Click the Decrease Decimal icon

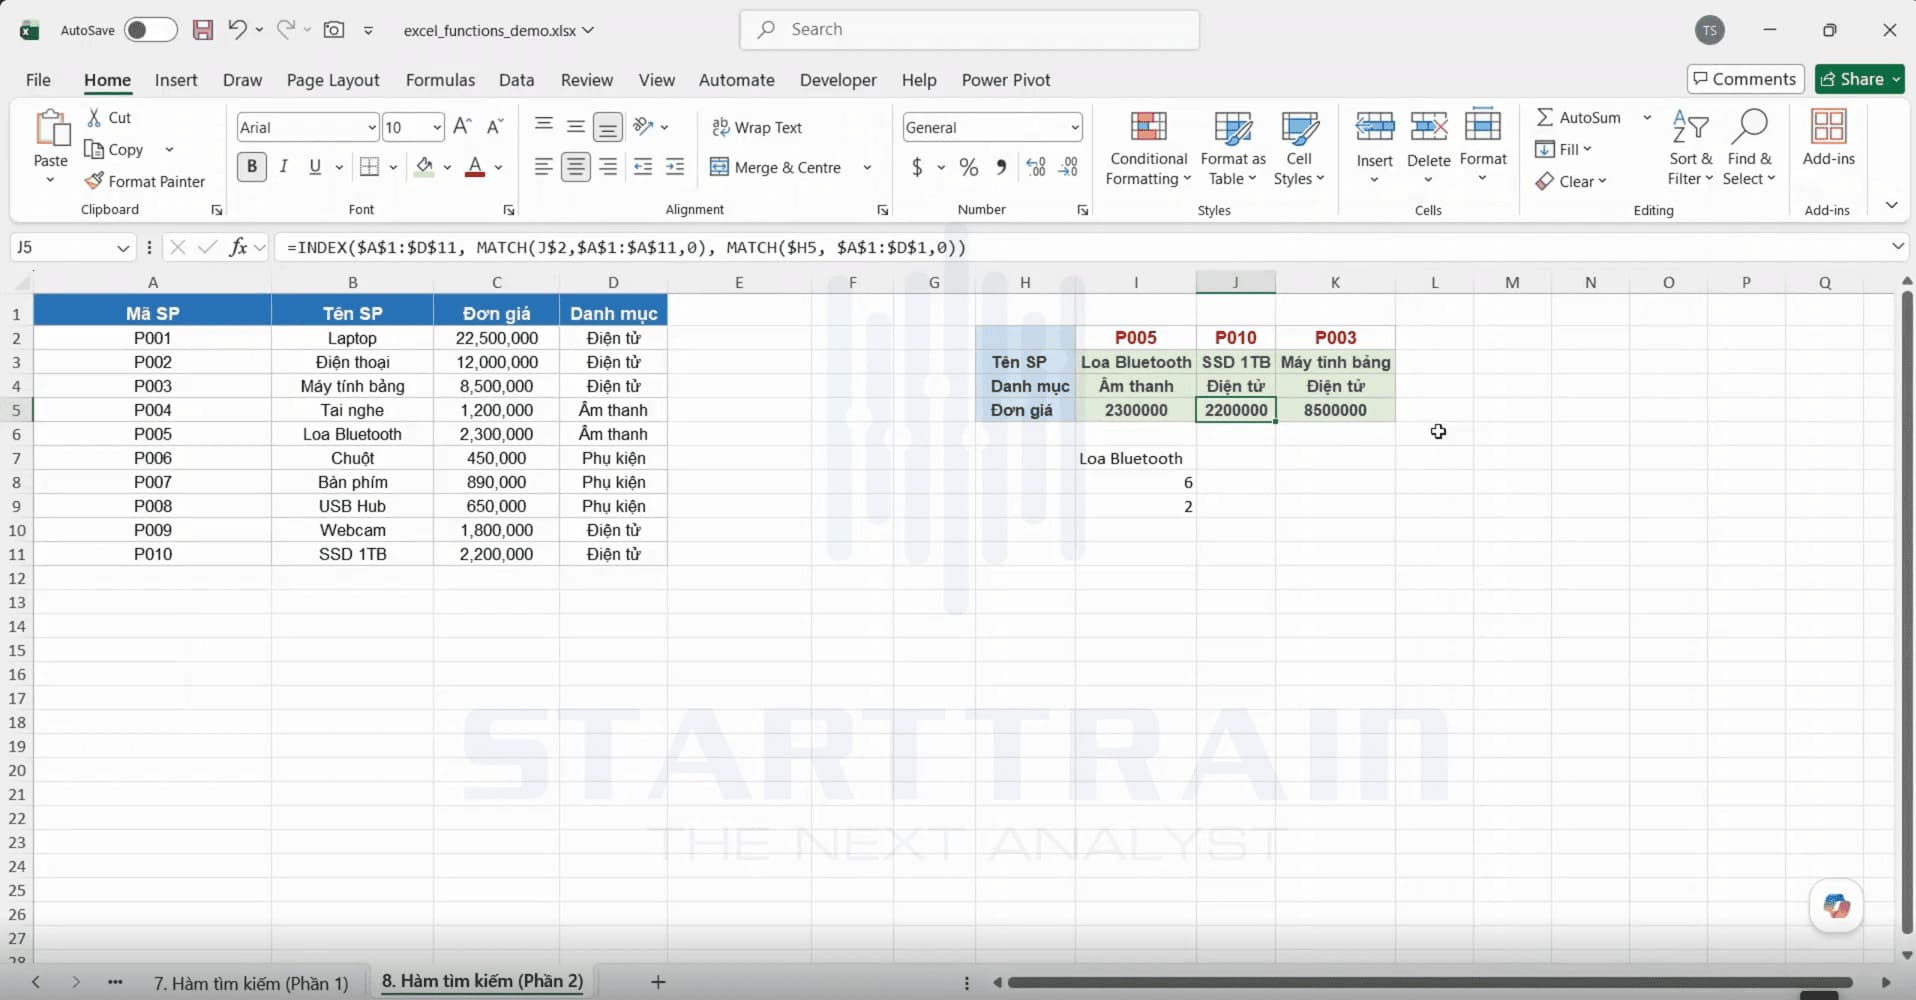pos(1069,167)
